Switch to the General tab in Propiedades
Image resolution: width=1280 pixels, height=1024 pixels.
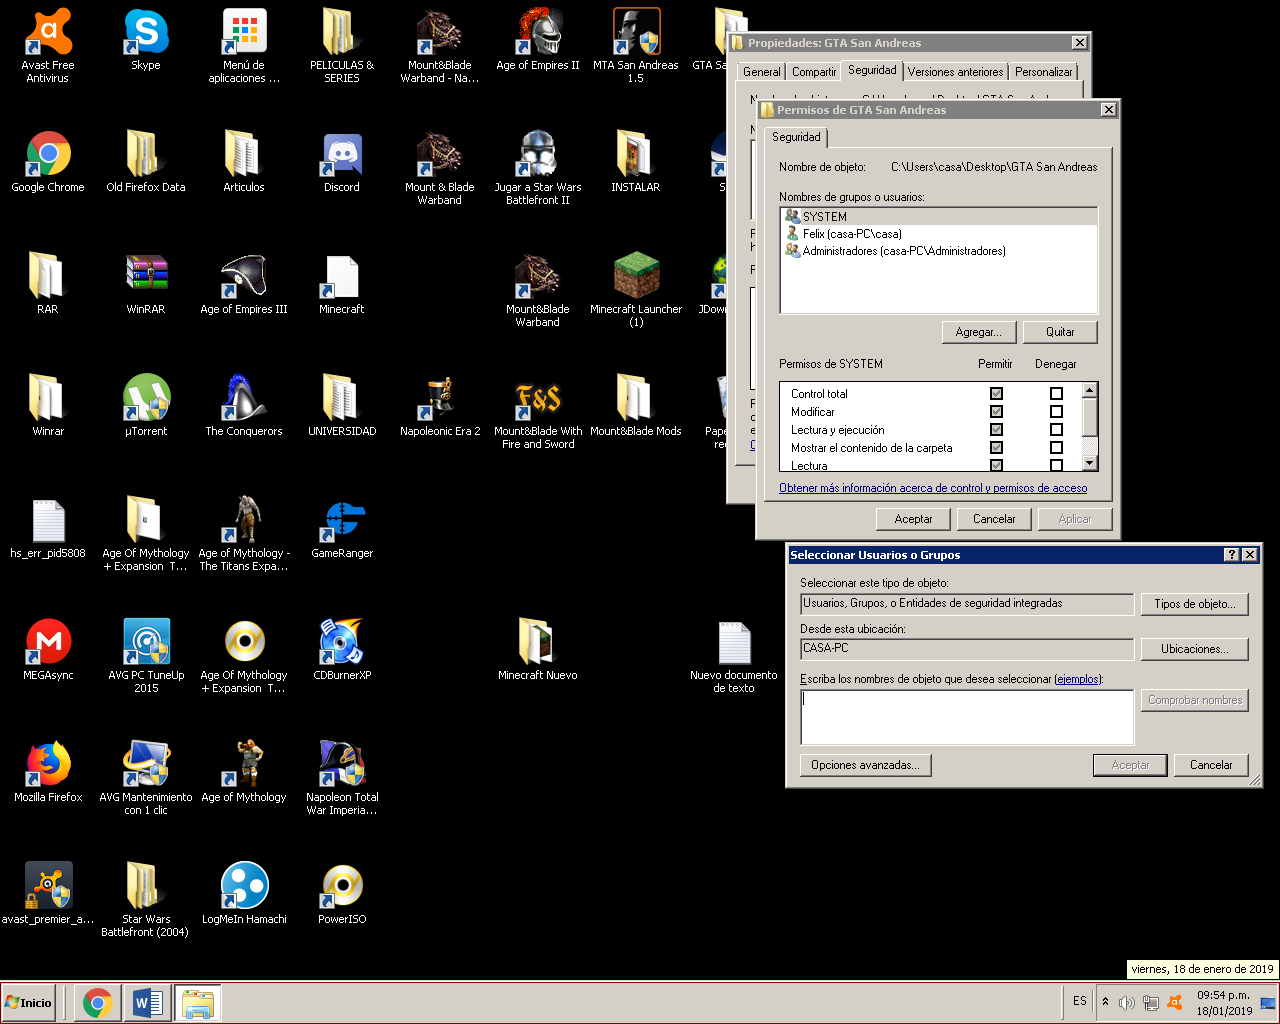[762, 72]
